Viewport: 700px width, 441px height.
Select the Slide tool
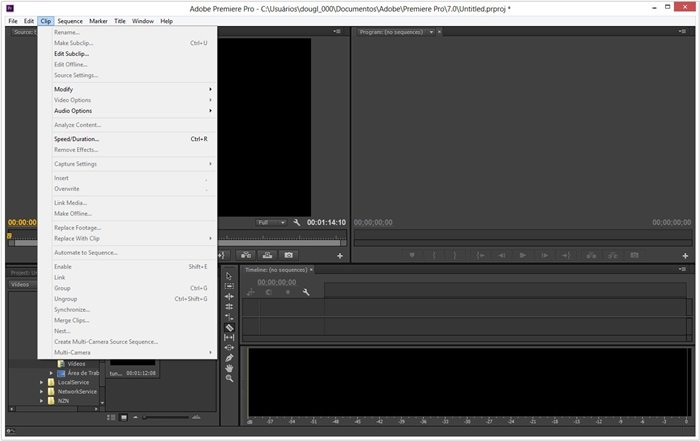coord(229,347)
